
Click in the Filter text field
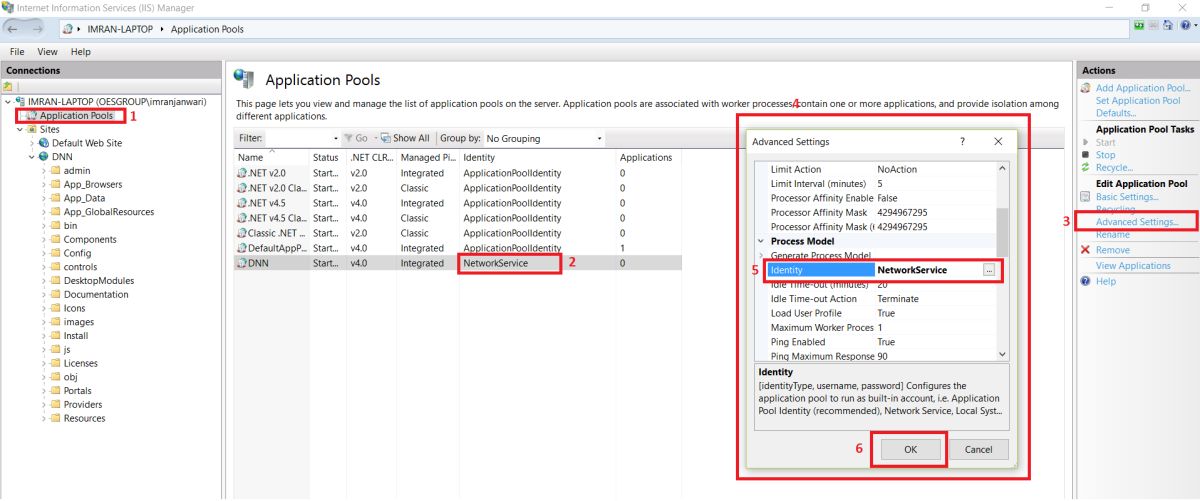(298, 138)
